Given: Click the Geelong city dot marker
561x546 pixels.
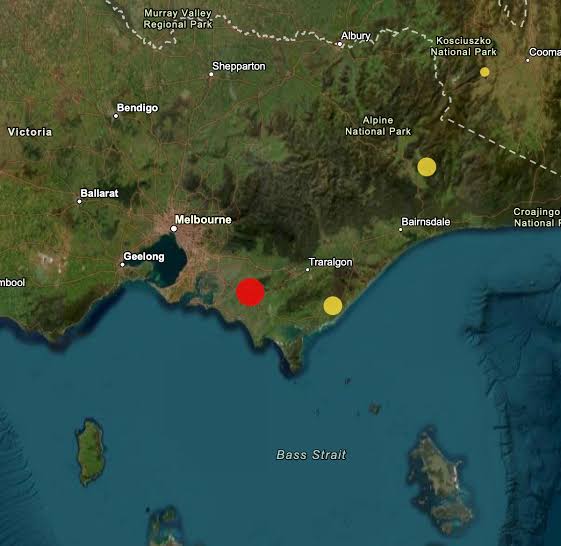Looking at the screenshot, I should tap(122, 265).
